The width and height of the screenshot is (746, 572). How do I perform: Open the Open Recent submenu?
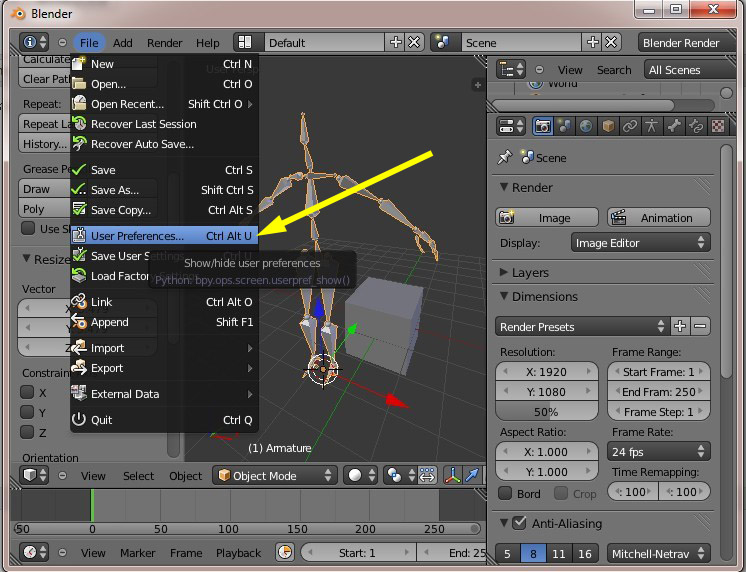coord(164,104)
